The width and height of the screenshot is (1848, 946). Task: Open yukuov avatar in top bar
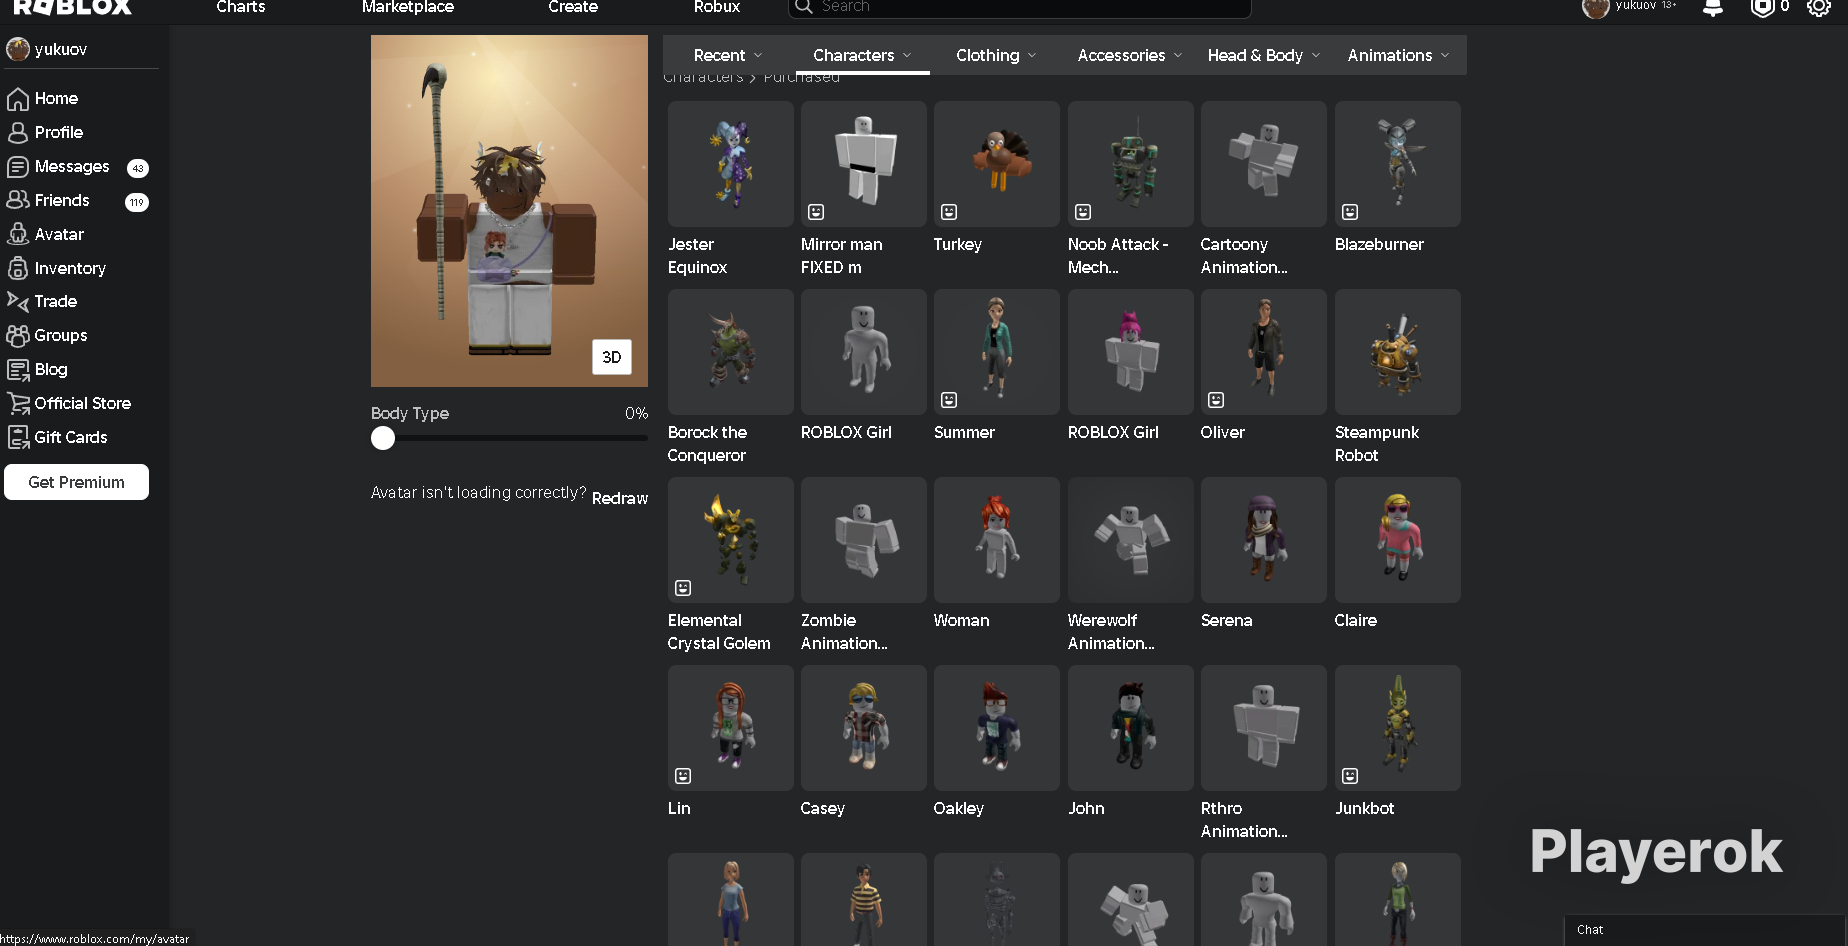pyautogui.click(x=1595, y=8)
